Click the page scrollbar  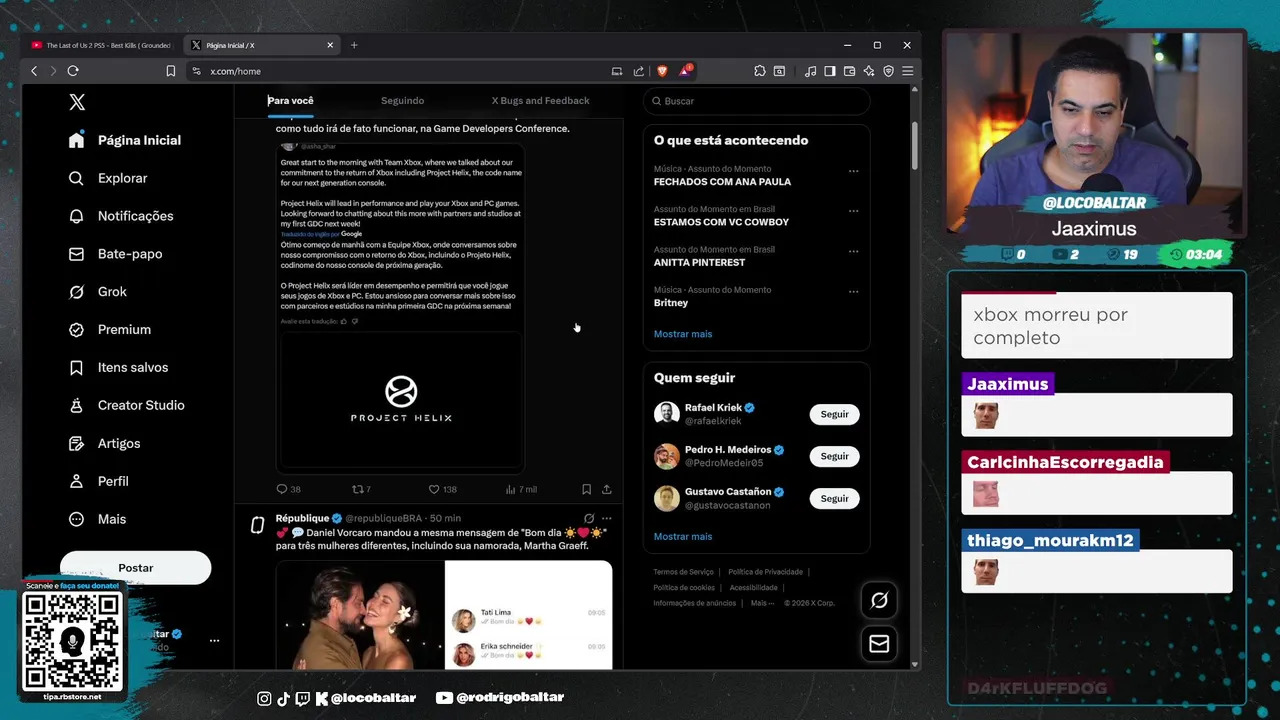coord(914,145)
